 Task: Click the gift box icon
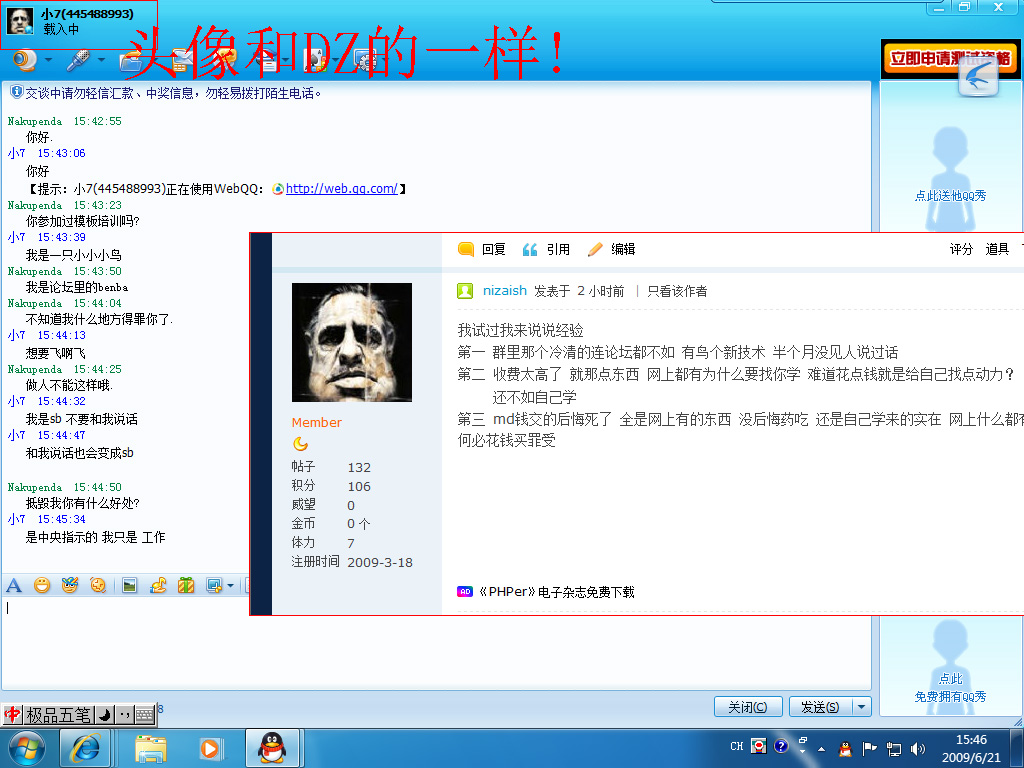186,586
